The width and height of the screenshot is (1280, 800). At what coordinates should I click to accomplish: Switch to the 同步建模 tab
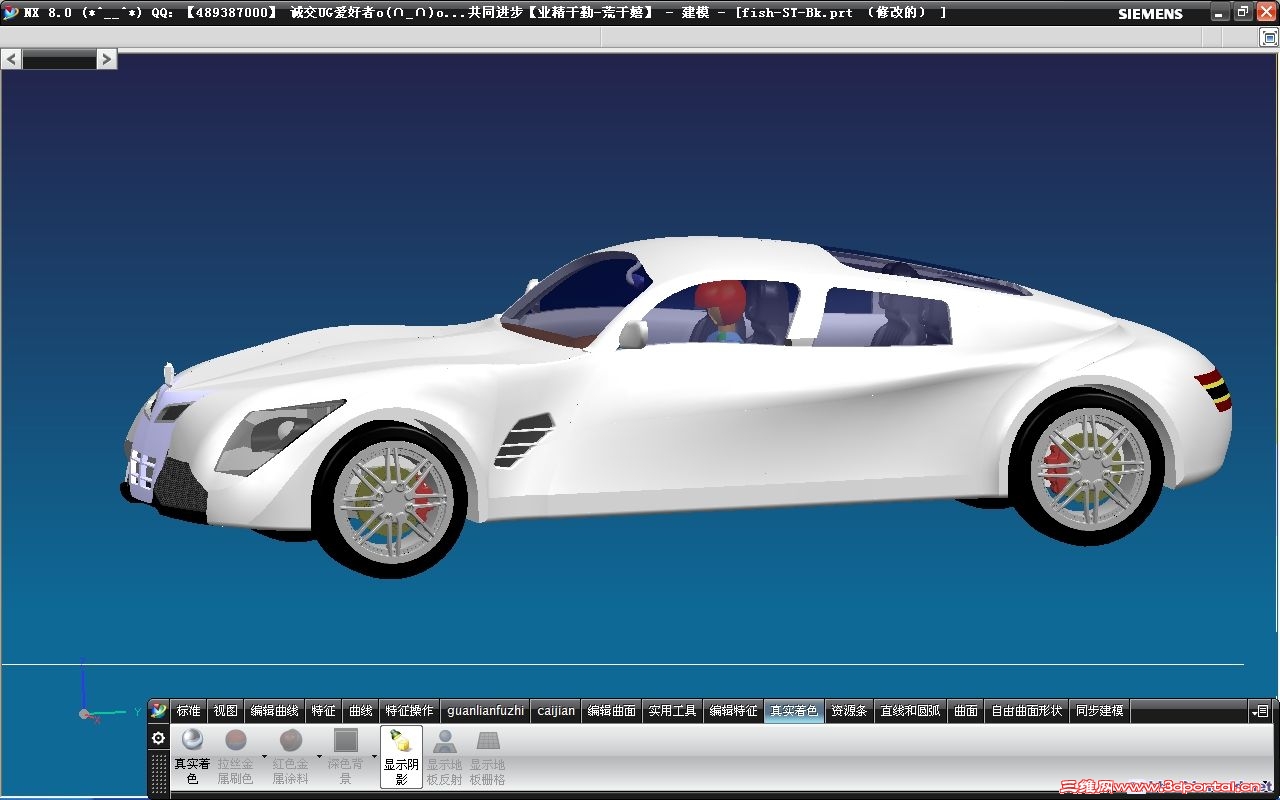tap(1099, 711)
